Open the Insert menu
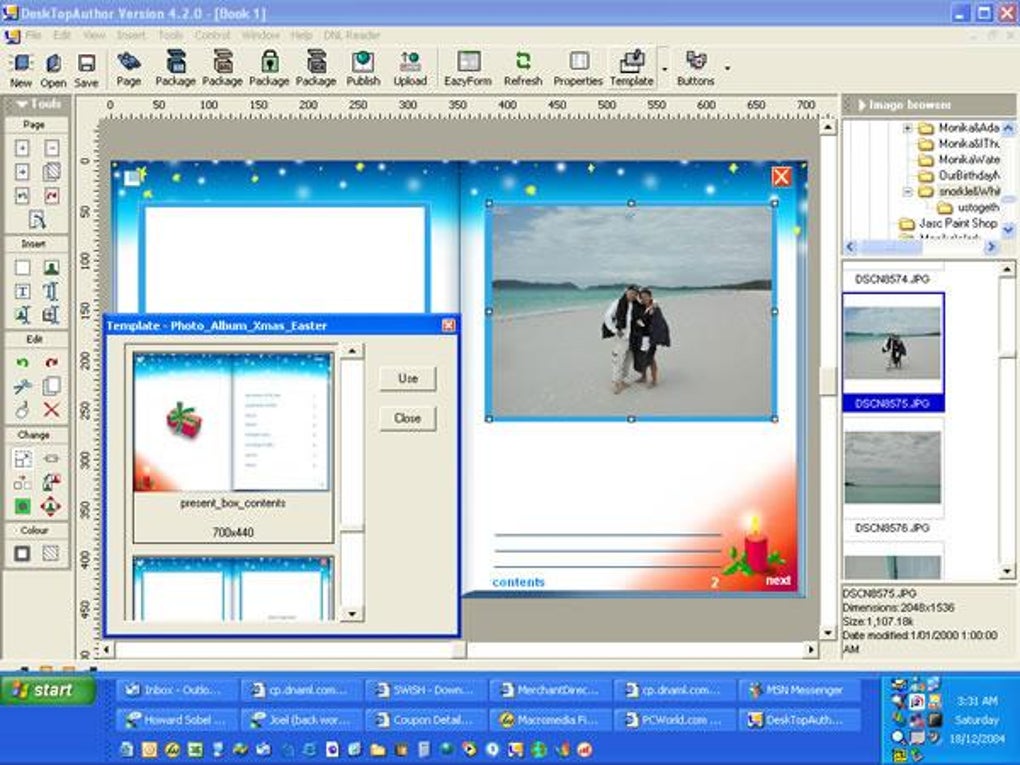This screenshot has width=1020, height=765. 131,35
